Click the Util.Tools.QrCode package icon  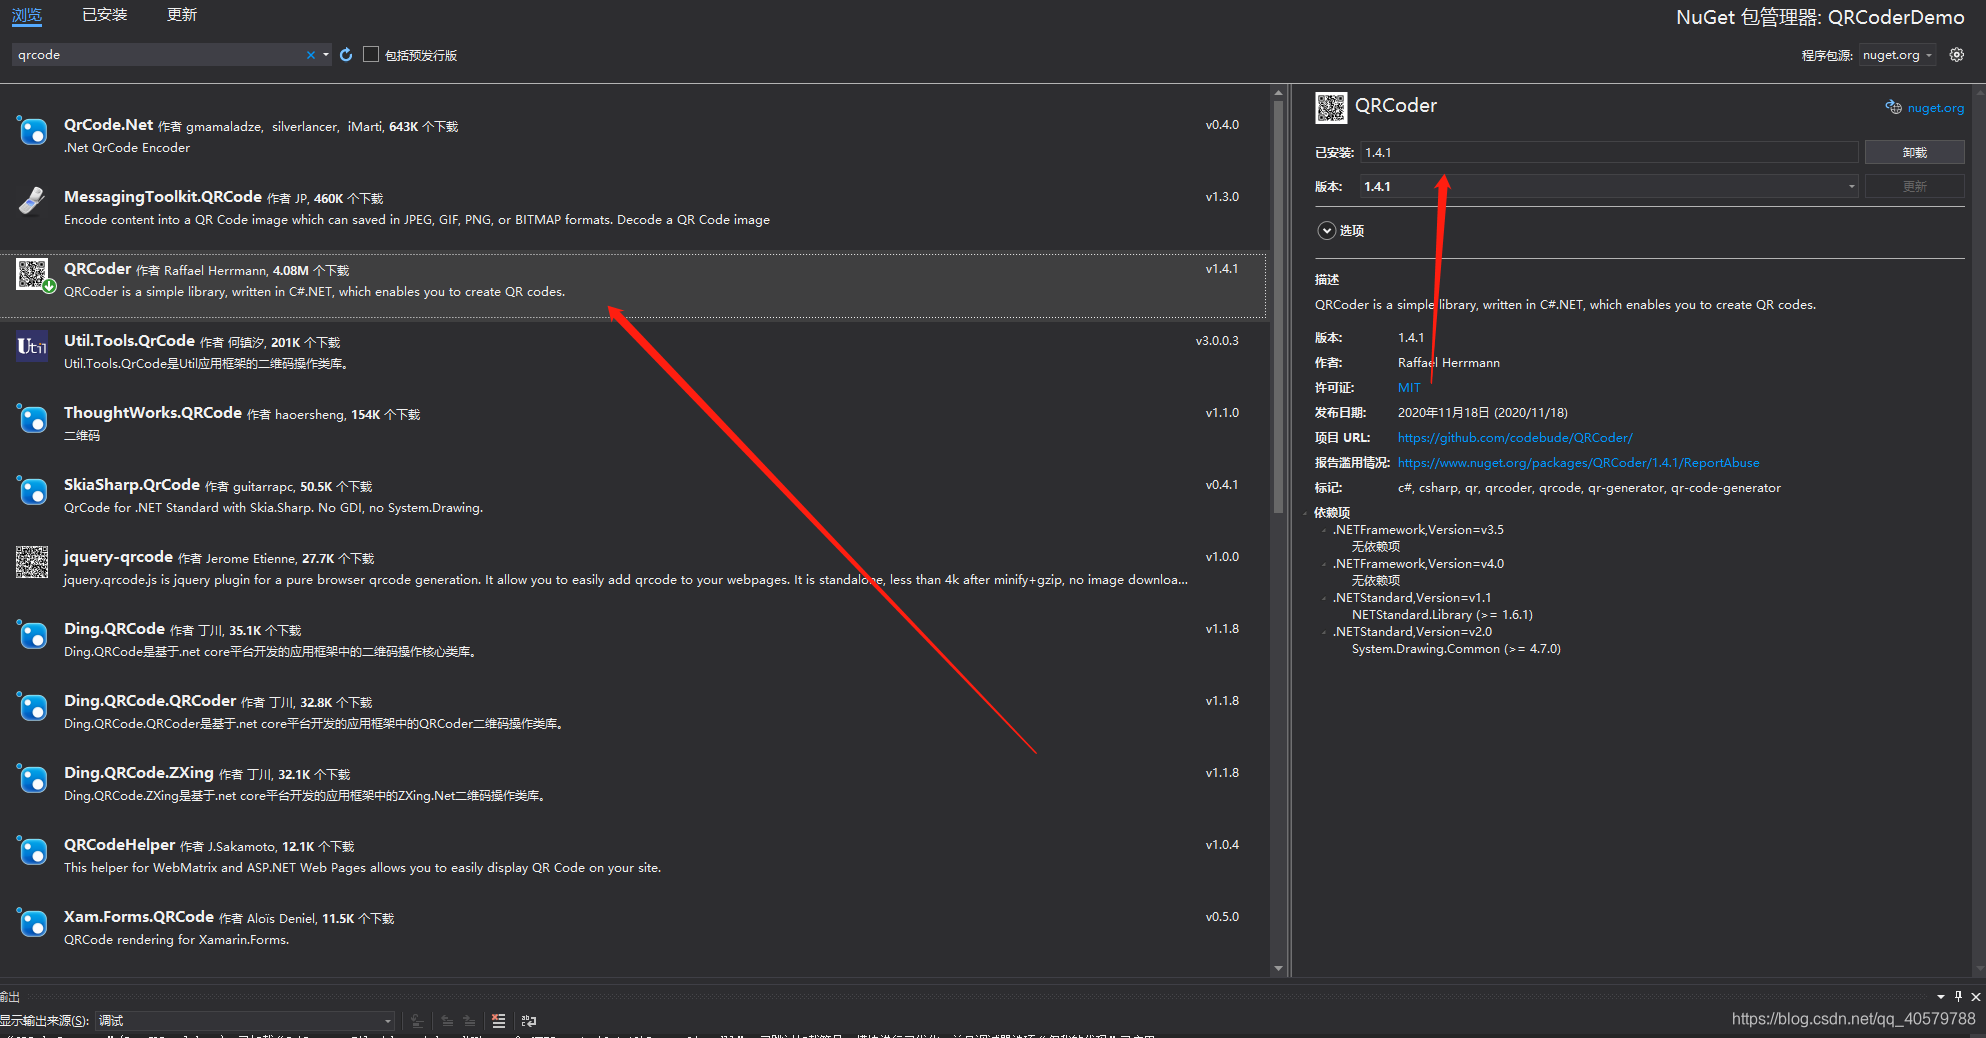pyautogui.click(x=32, y=346)
